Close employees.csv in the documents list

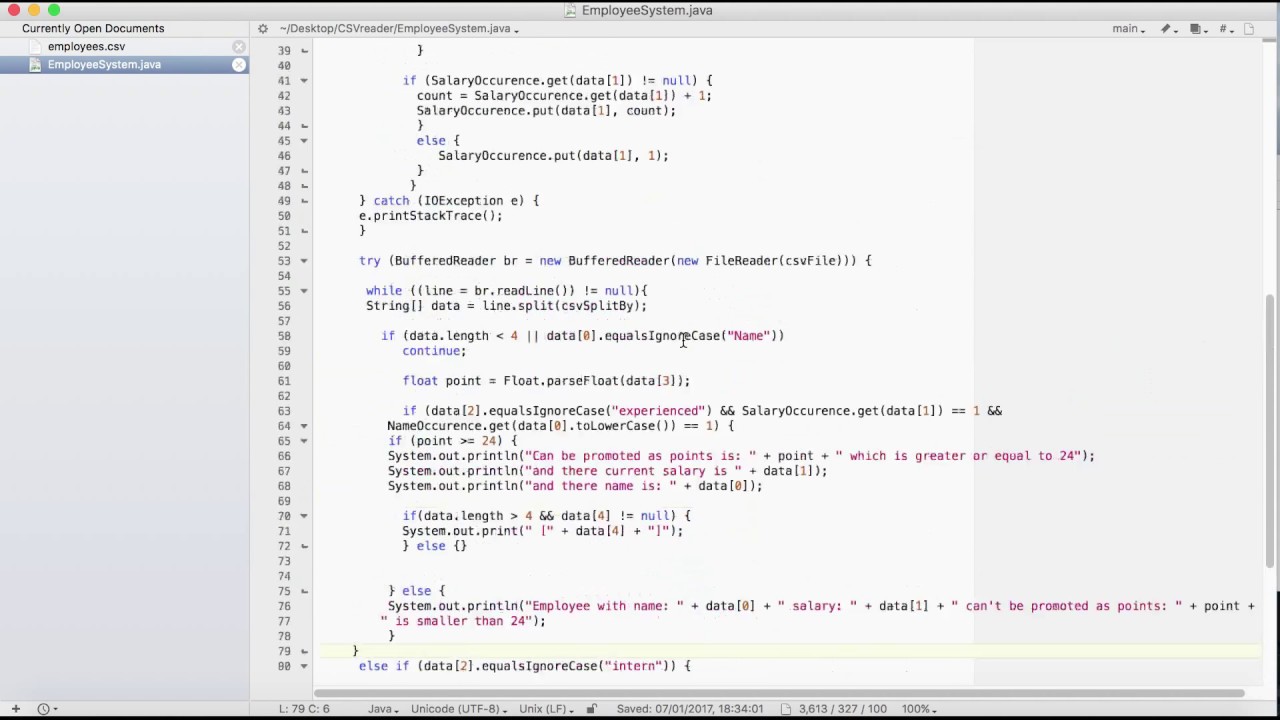(x=239, y=47)
